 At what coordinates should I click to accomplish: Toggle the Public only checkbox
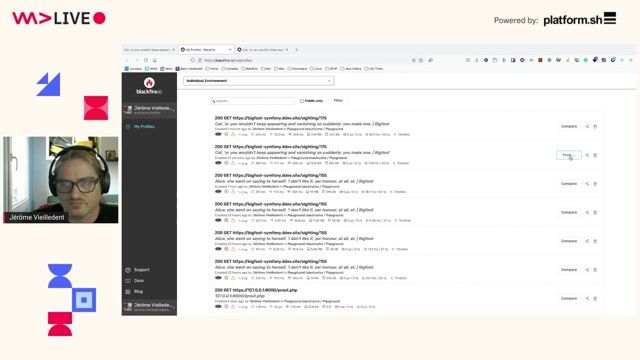pyautogui.click(x=302, y=101)
